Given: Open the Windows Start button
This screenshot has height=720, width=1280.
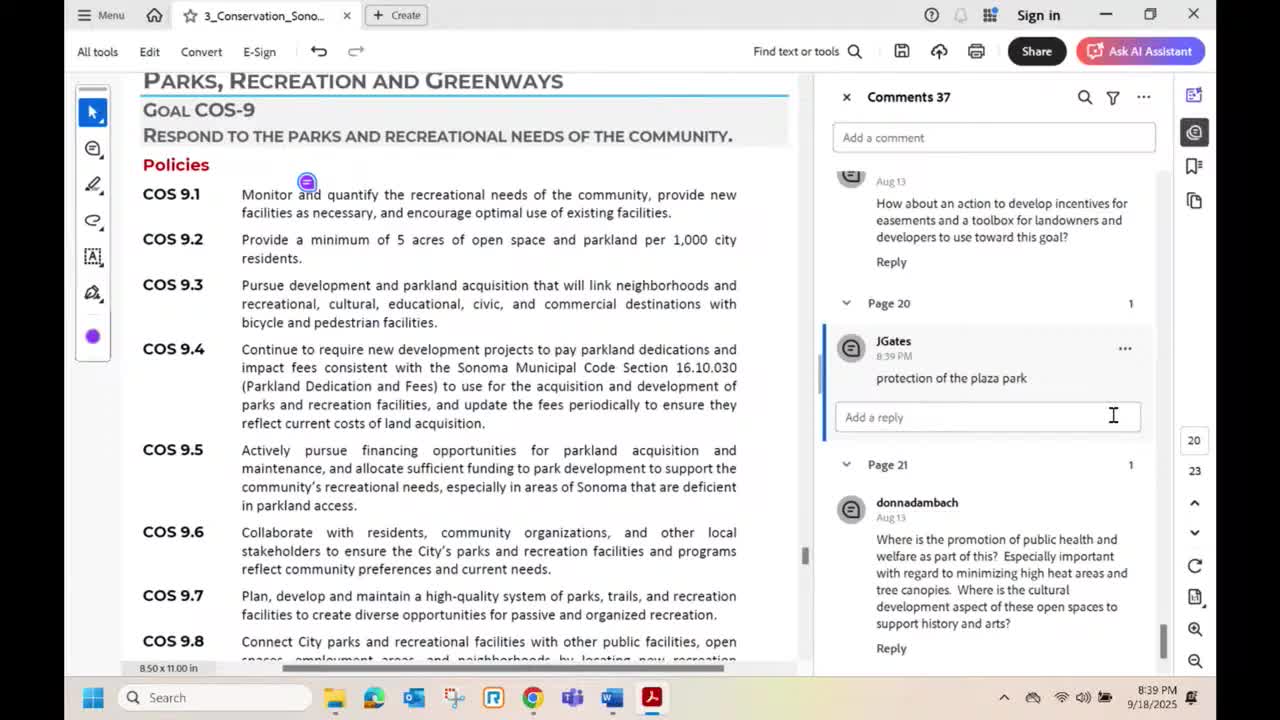Looking at the screenshot, I should 93,698.
